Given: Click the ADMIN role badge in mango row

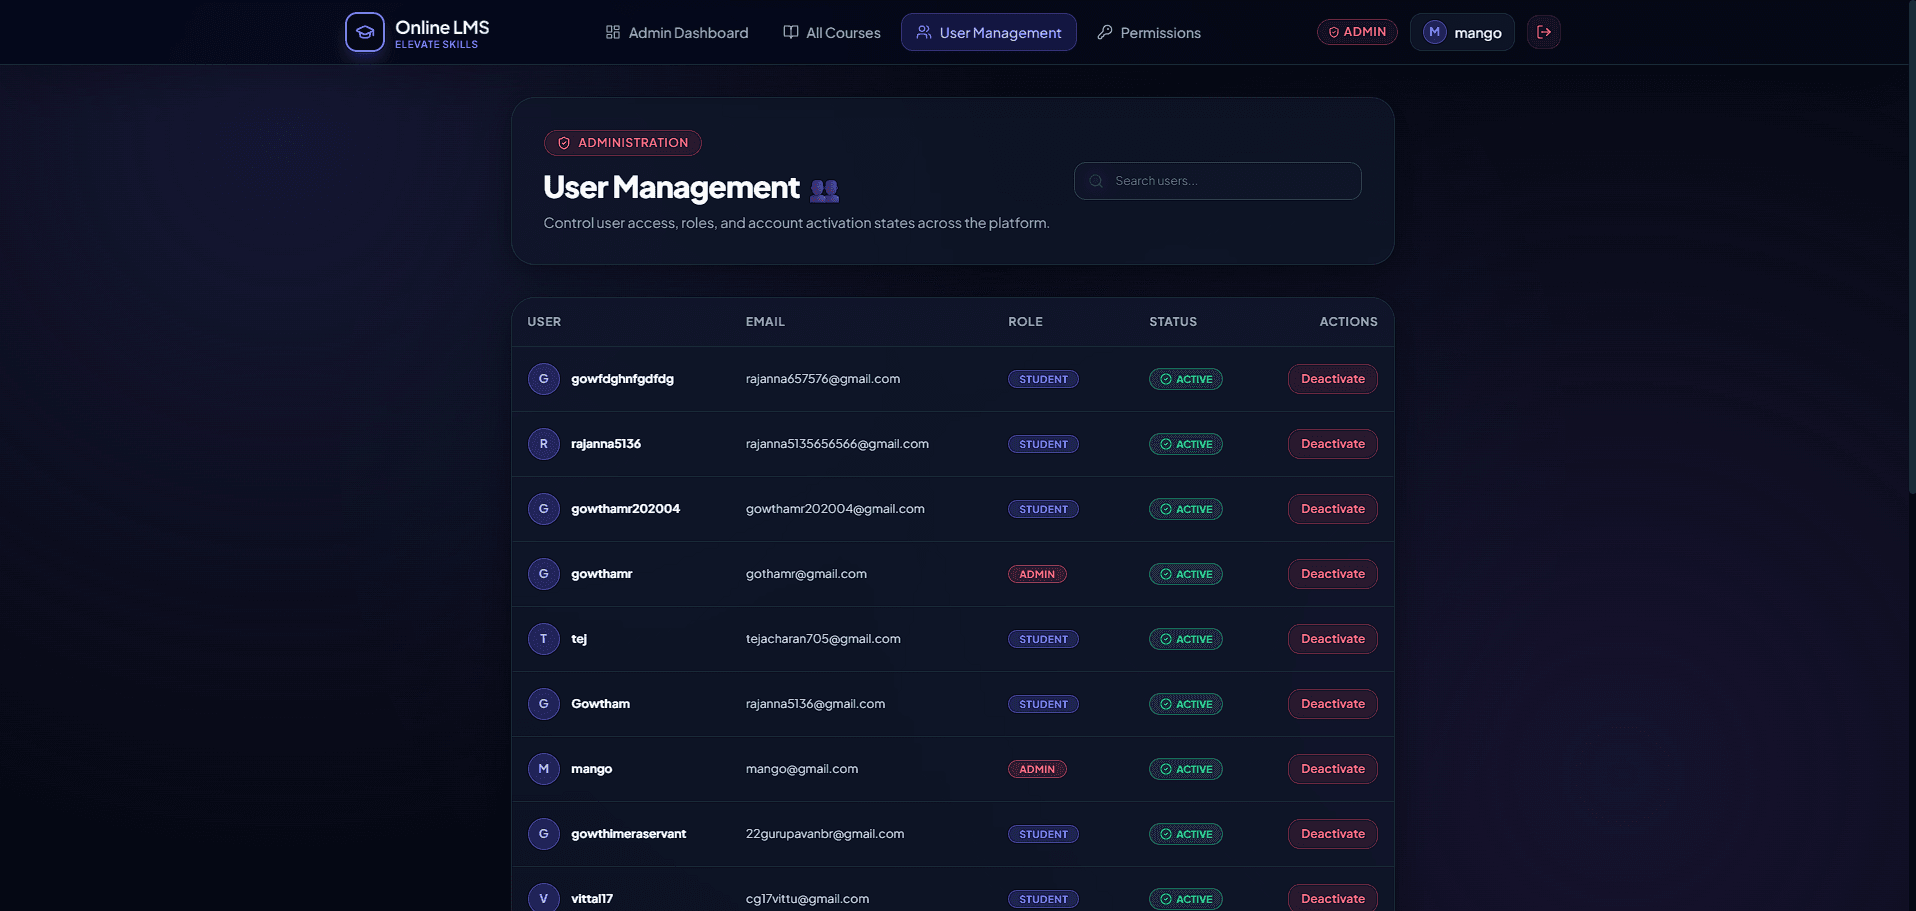Looking at the screenshot, I should pos(1037,769).
